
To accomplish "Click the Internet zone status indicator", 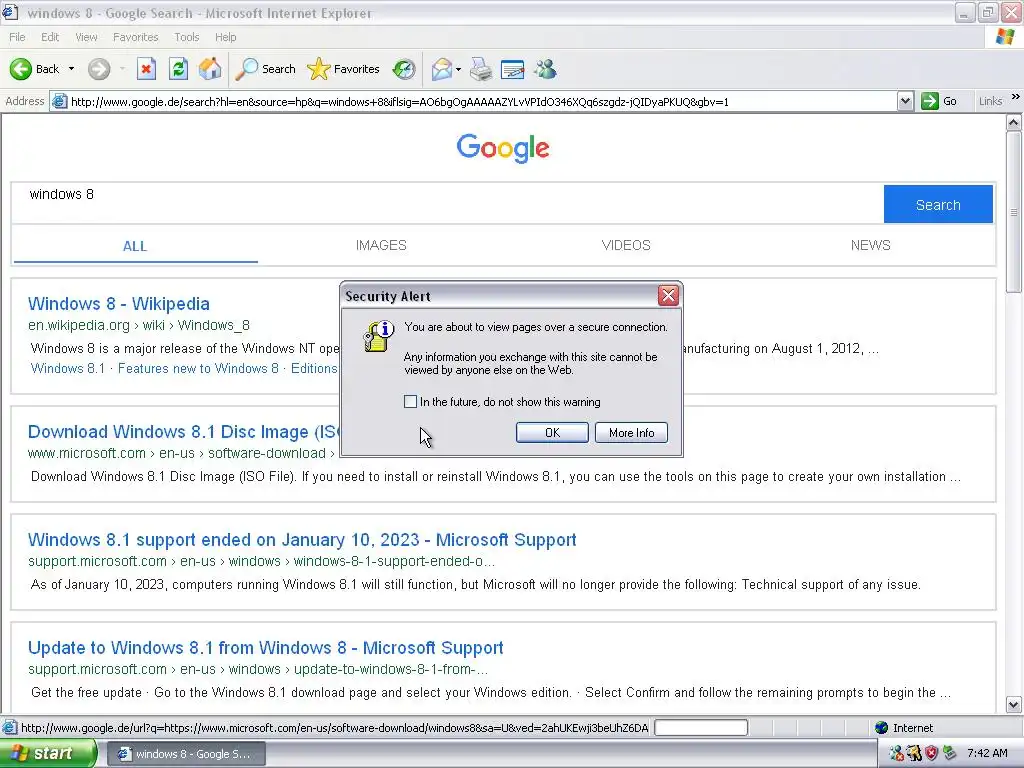I will [x=904, y=728].
